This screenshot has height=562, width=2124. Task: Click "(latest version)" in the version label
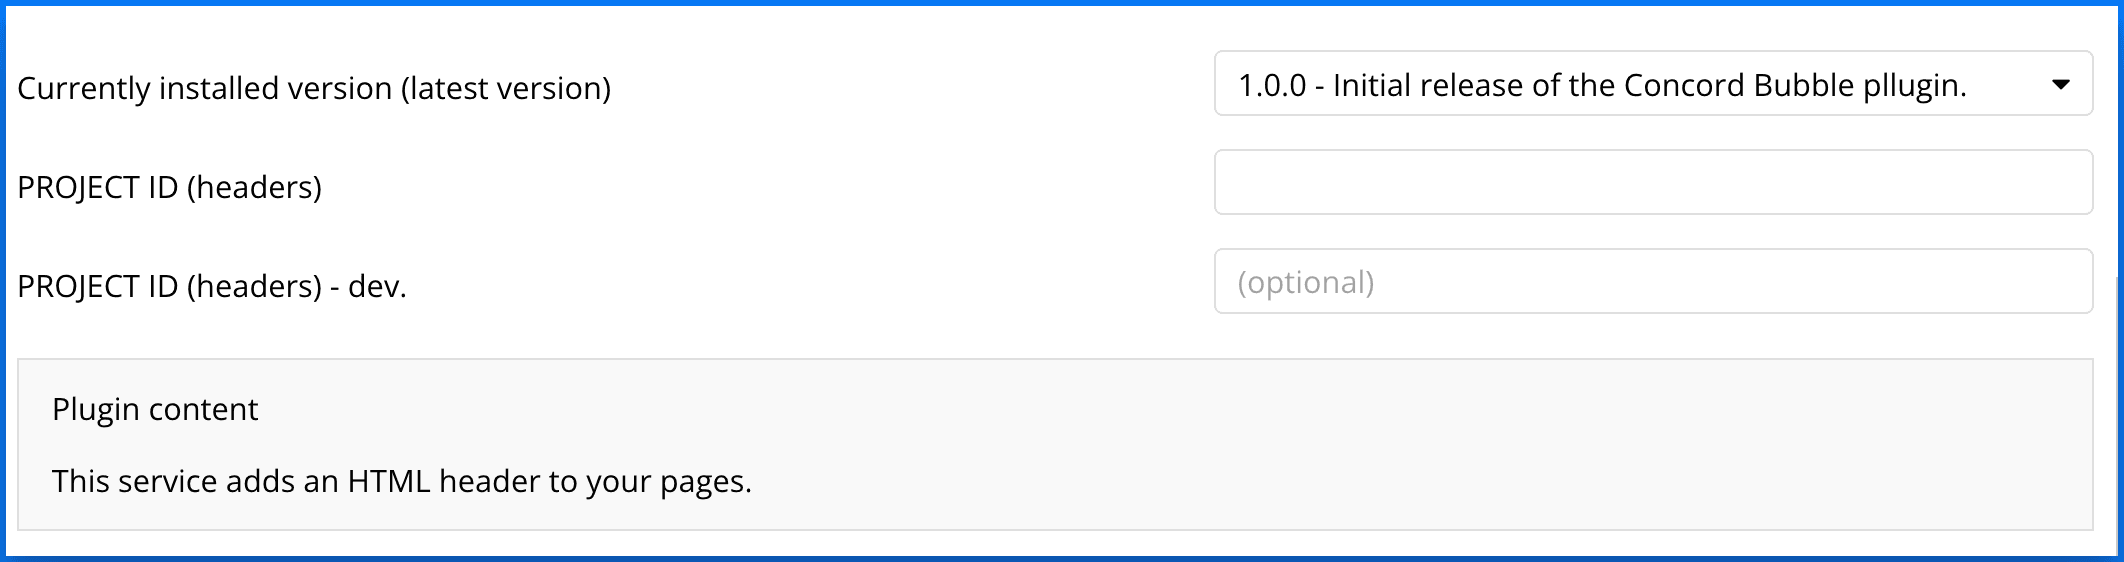506,88
